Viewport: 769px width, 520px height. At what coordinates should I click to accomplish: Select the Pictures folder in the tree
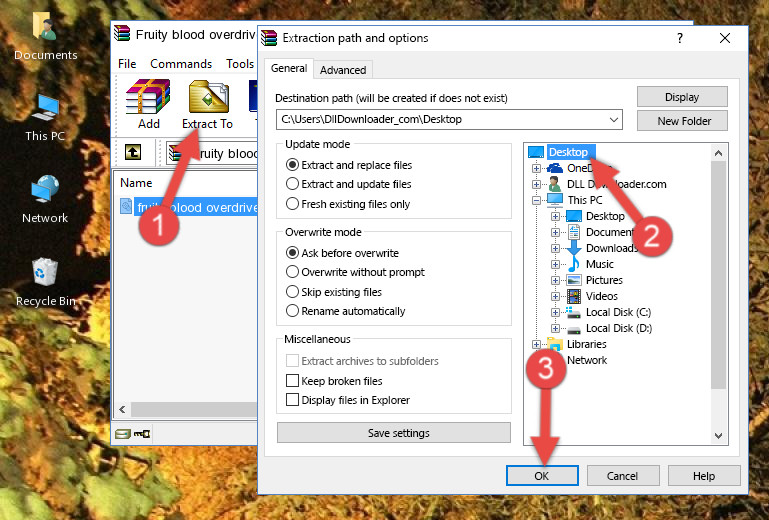pyautogui.click(x=603, y=280)
